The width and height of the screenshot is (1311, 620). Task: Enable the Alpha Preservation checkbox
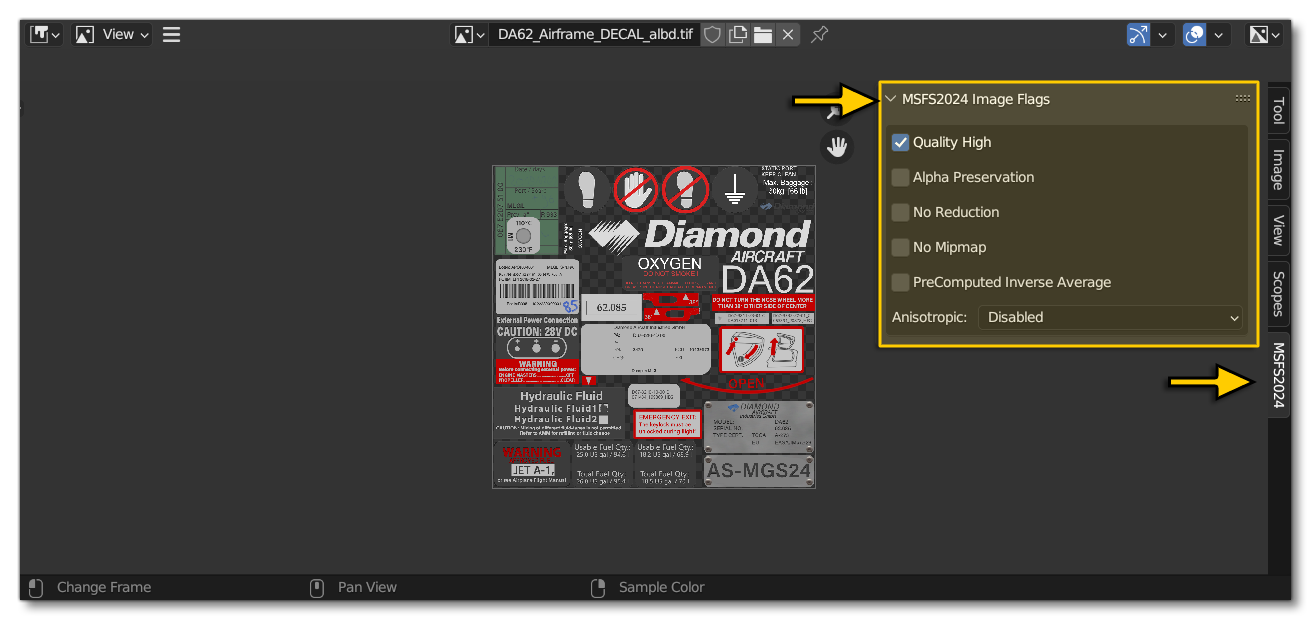point(900,177)
